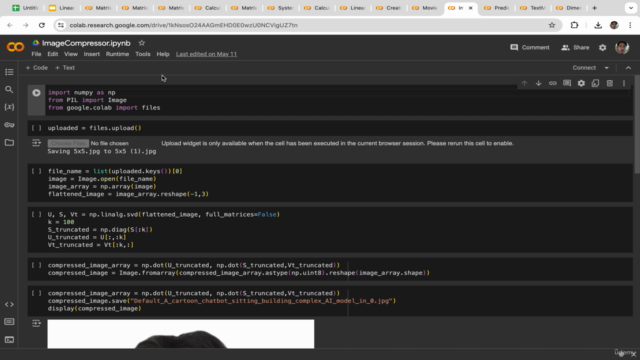Go back in browser history
The image size is (640, 360).
[10, 25]
